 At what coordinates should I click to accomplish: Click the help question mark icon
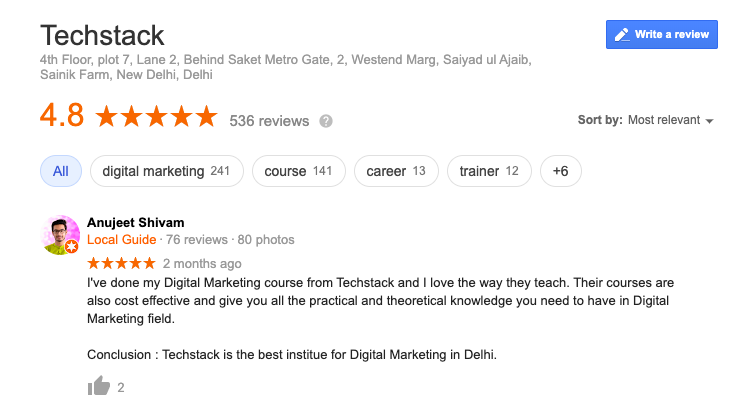(x=326, y=121)
